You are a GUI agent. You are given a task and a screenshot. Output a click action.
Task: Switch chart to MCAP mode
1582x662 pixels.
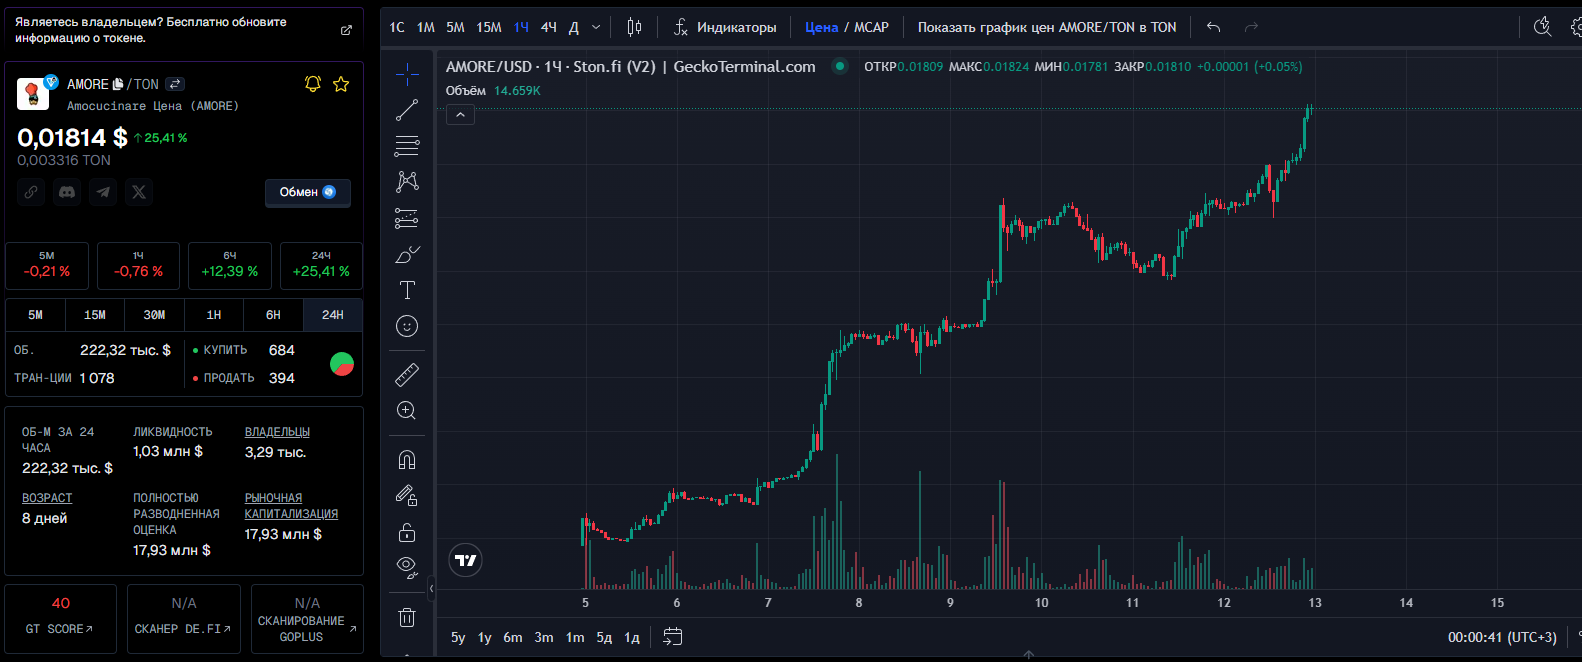click(871, 27)
